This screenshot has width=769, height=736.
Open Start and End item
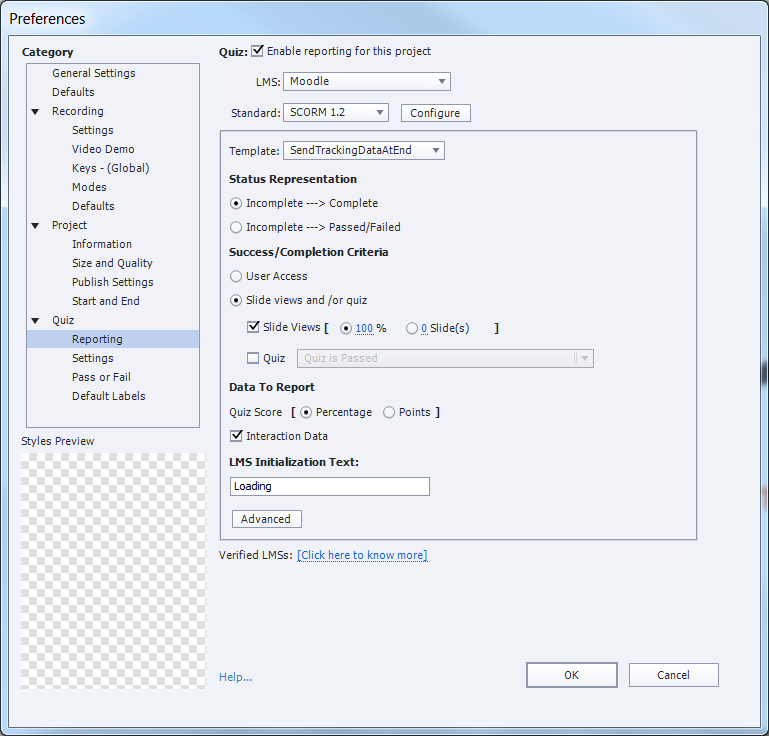tap(105, 301)
